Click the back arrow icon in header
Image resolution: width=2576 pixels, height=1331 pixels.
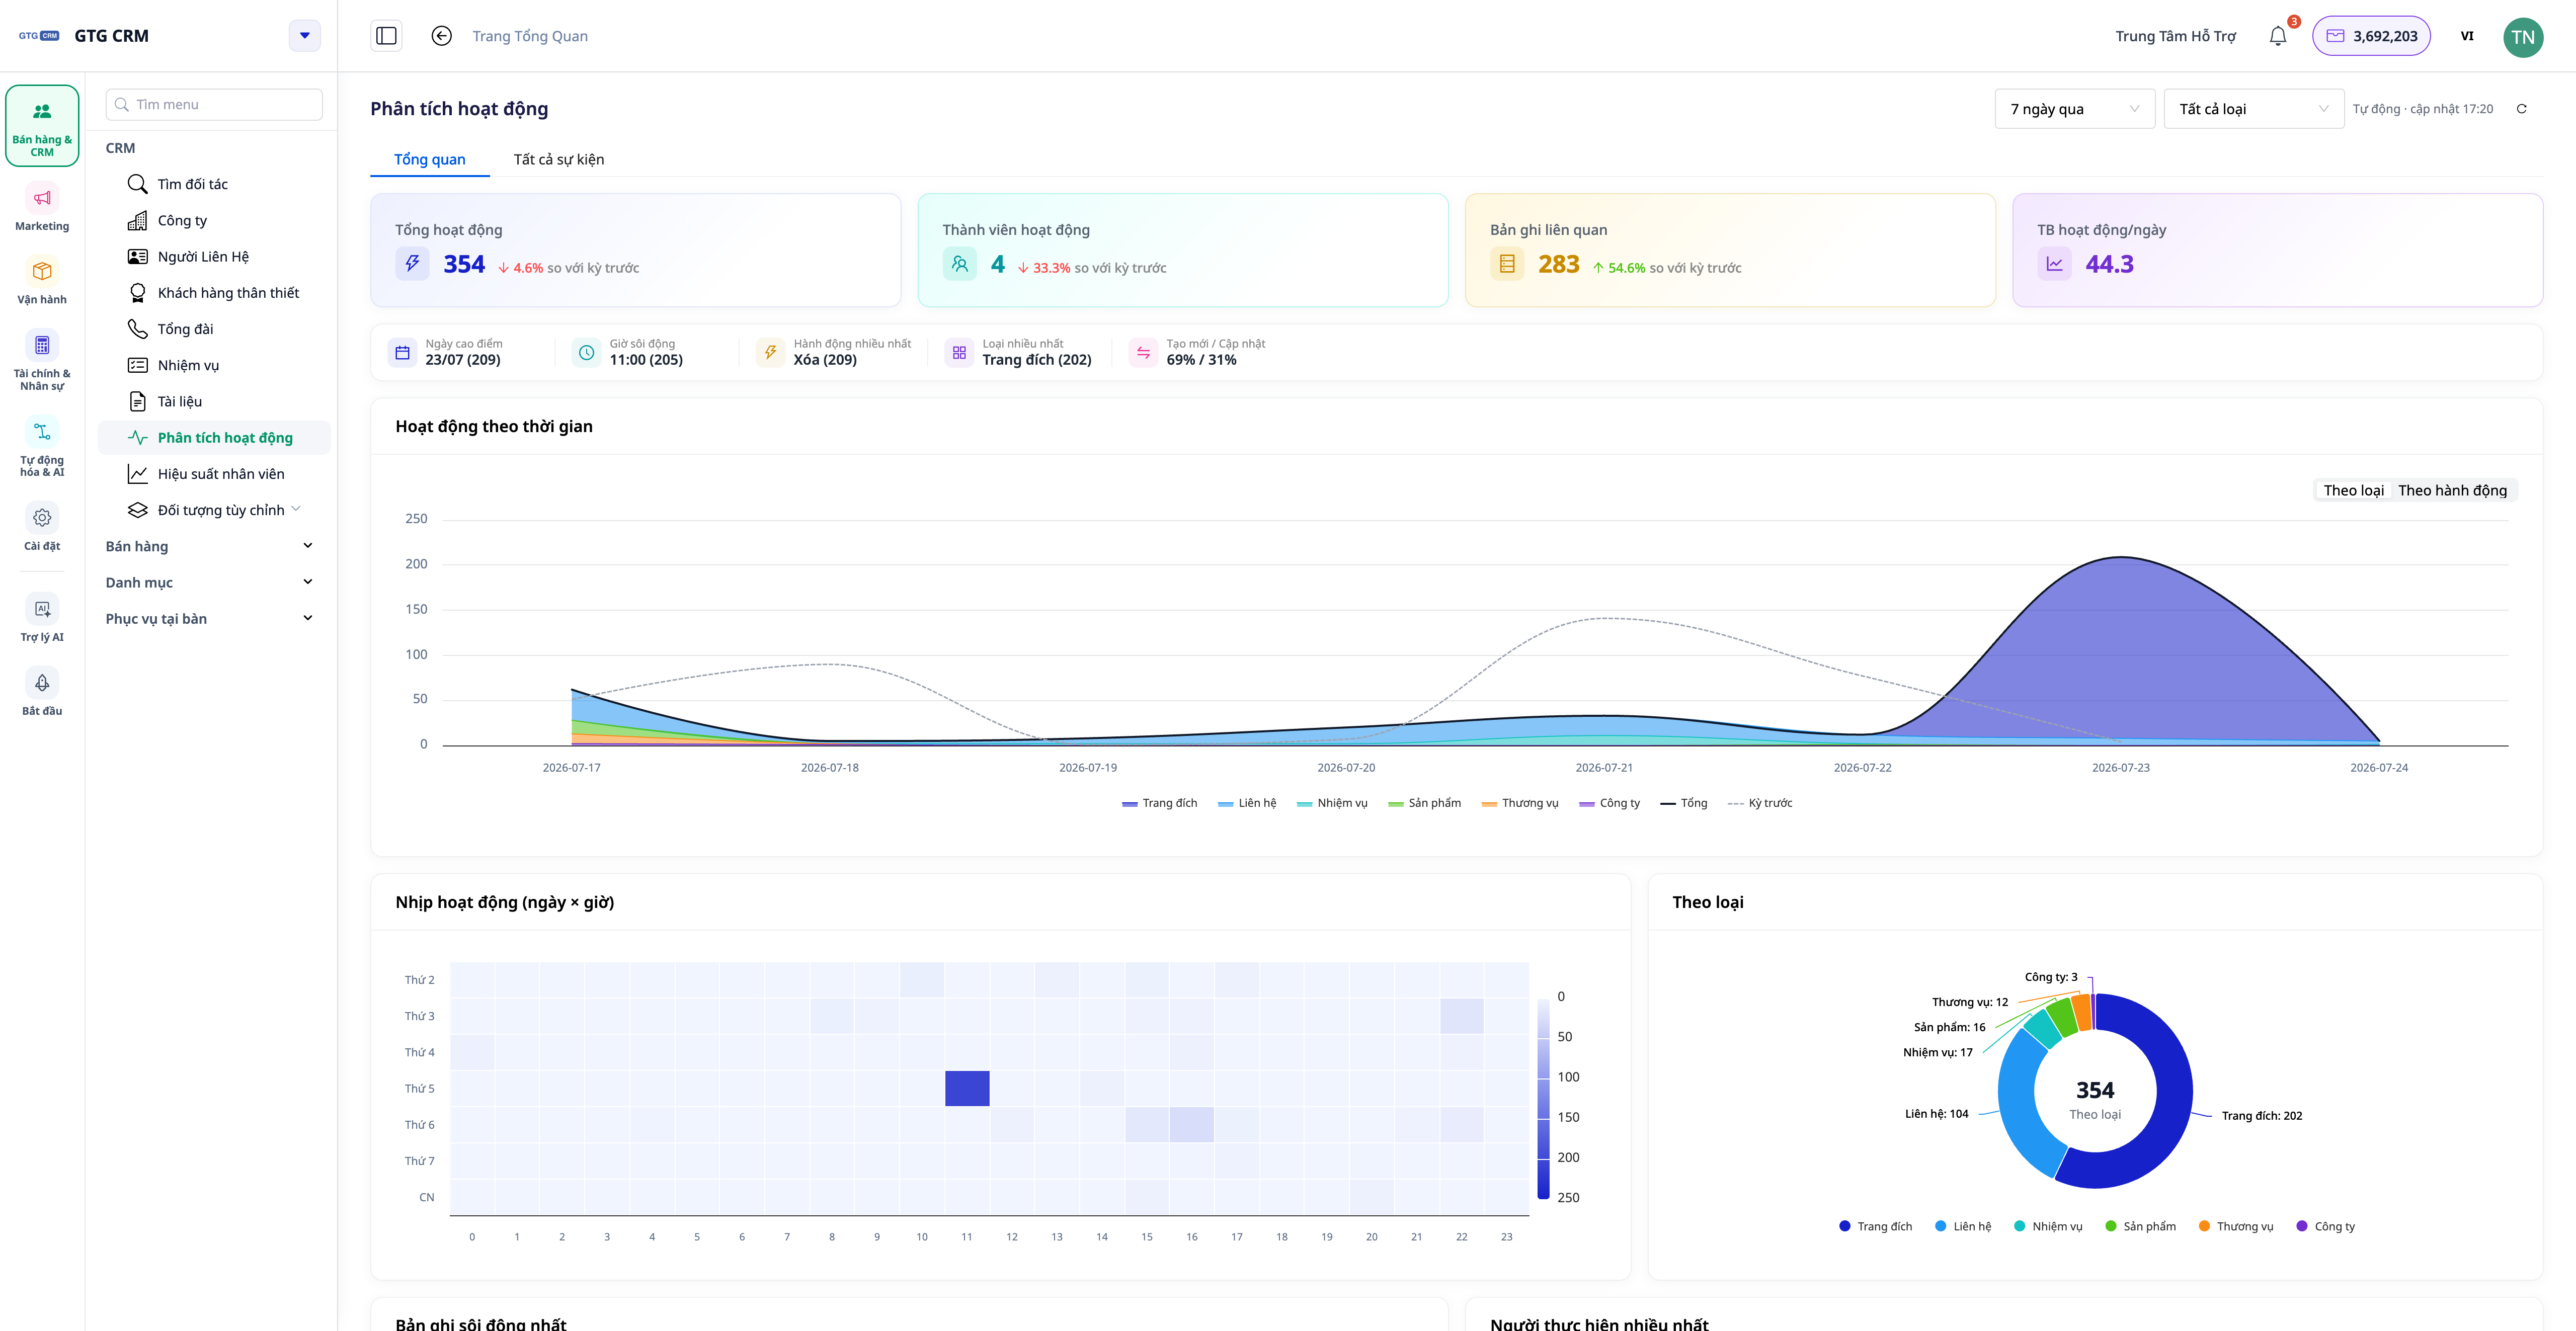[x=441, y=36]
